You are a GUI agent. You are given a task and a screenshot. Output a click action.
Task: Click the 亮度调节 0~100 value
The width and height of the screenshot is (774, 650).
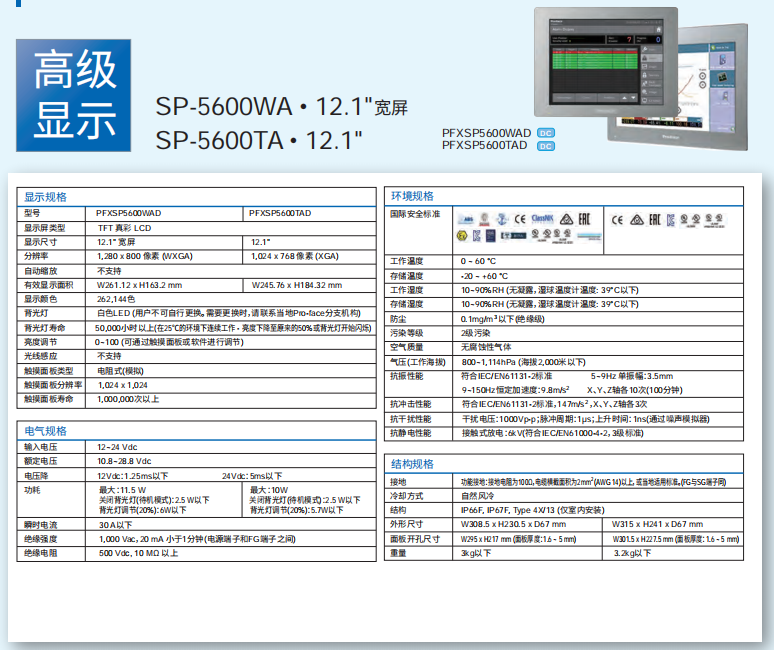(x=169, y=342)
